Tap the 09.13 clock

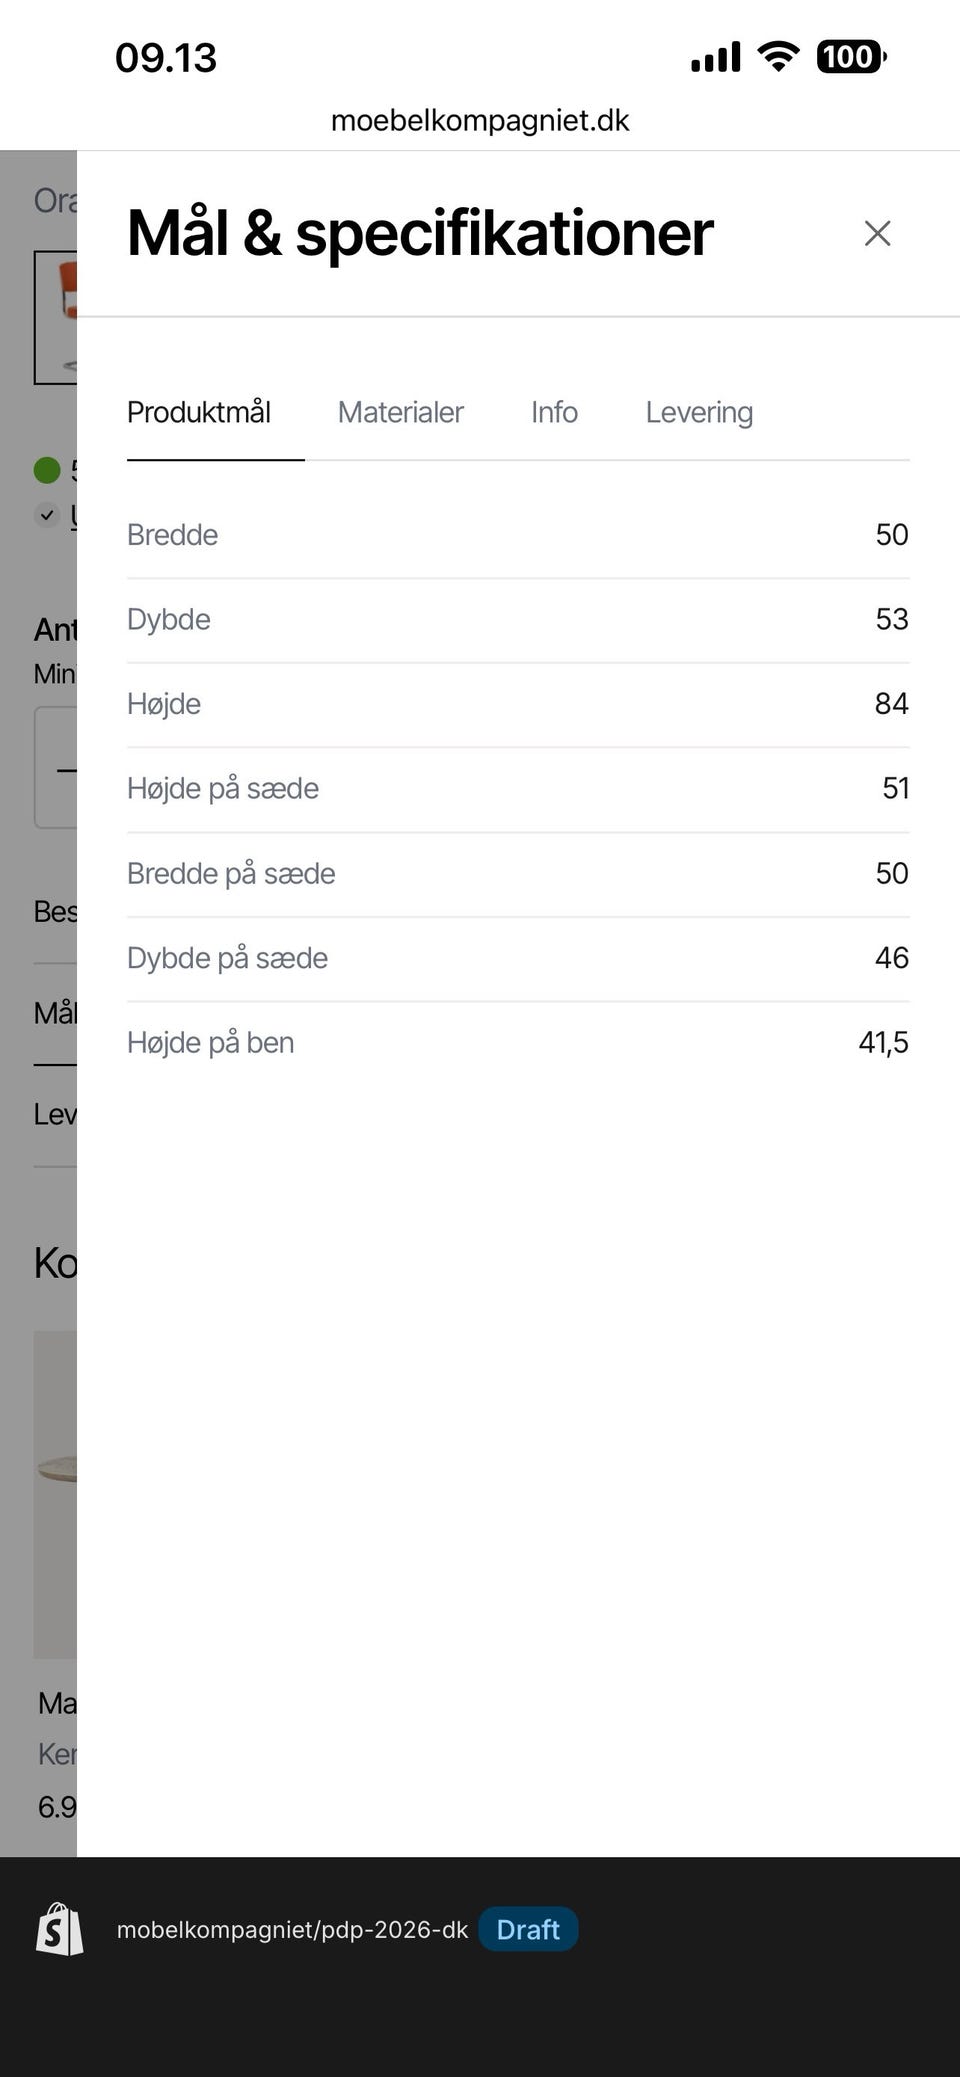(x=166, y=57)
